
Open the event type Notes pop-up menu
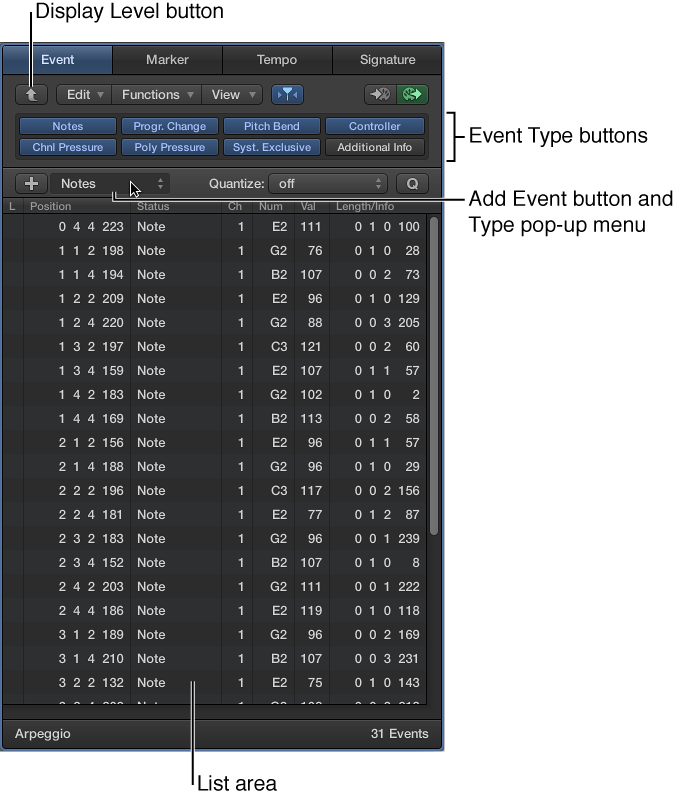(x=111, y=184)
